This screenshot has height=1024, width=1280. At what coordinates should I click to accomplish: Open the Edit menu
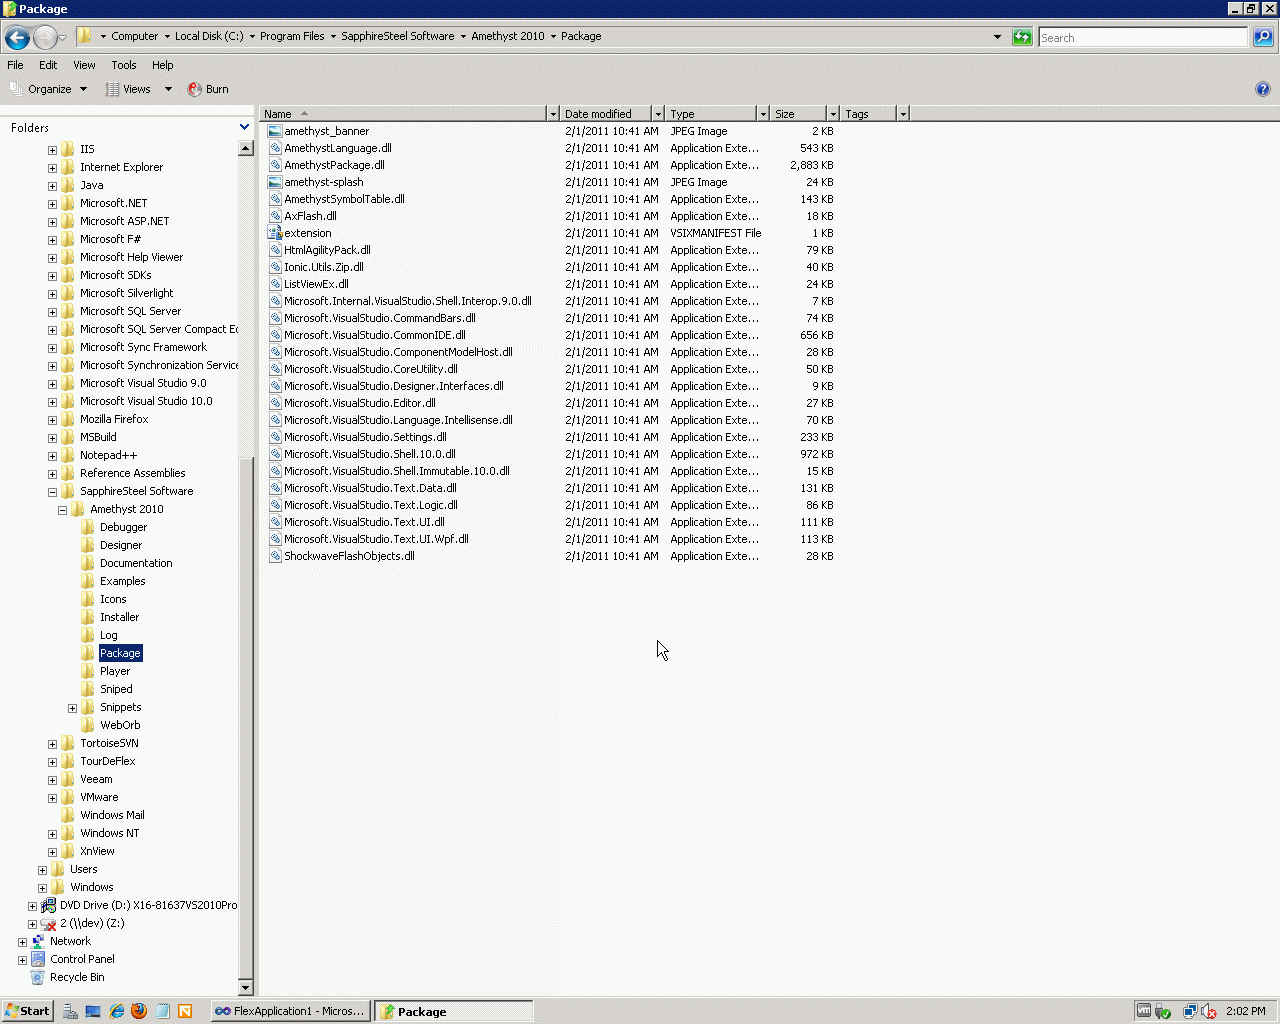(x=48, y=65)
